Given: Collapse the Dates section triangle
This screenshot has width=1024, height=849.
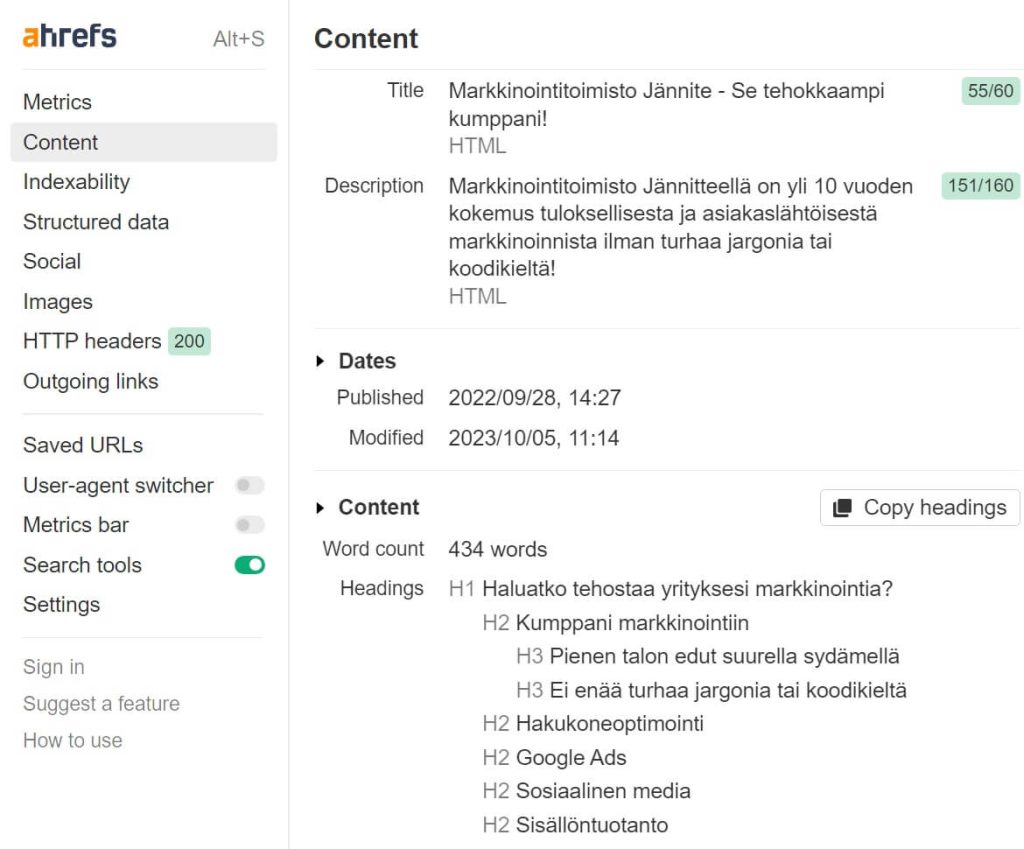Looking at the screenshot, I should [321, 362].
